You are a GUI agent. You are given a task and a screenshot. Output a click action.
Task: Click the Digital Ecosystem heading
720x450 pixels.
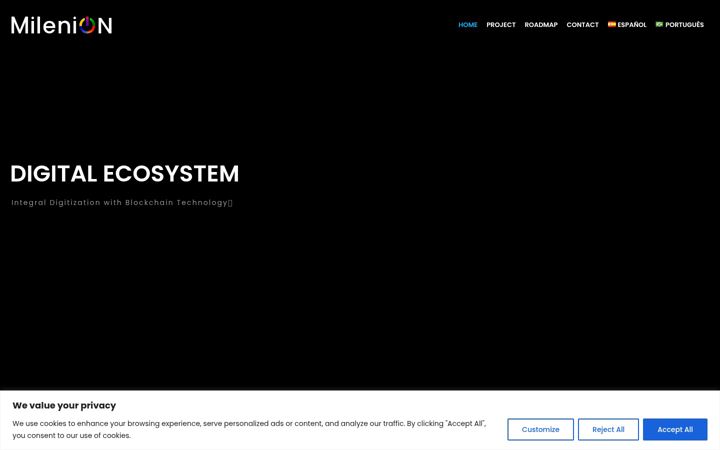124,174
